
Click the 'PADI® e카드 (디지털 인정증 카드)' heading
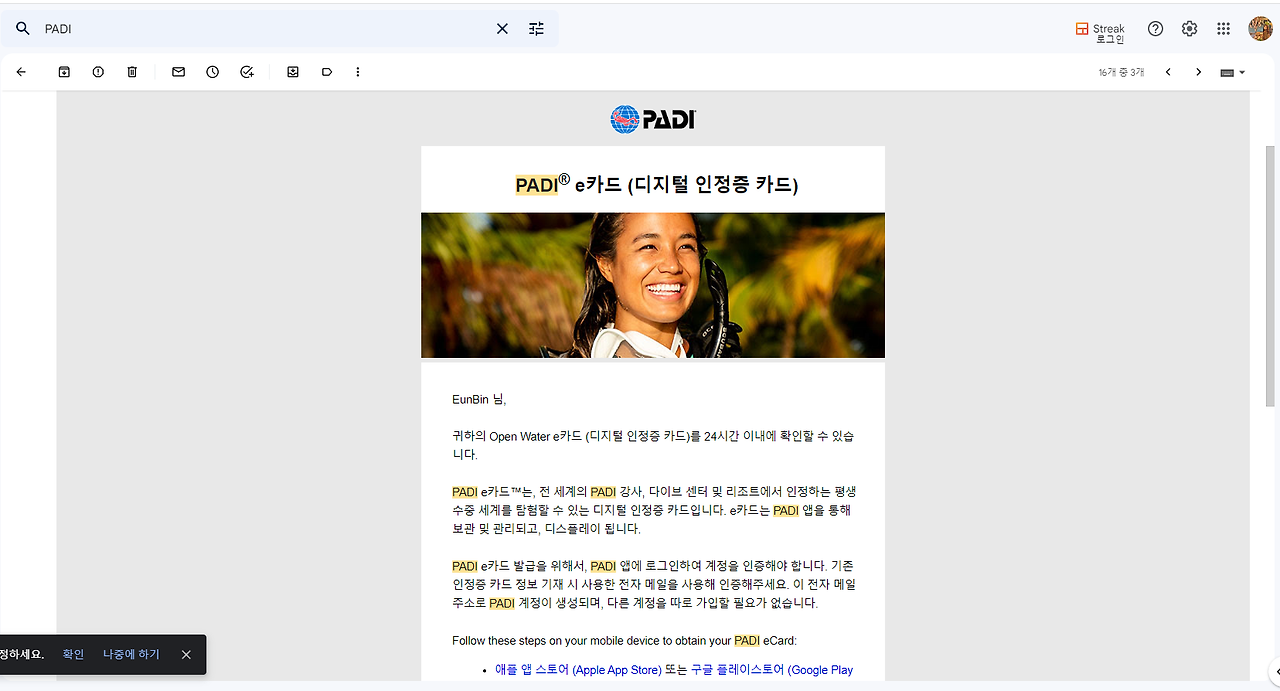click(x=657, y=184)
